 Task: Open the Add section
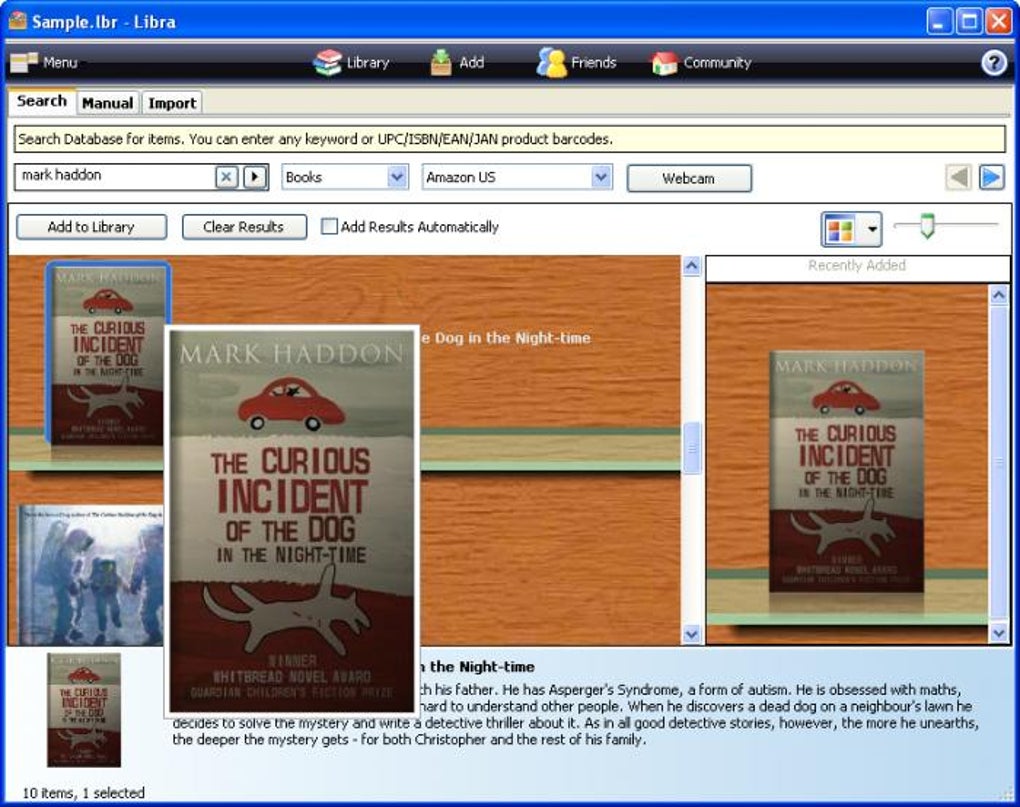point(457,62)
